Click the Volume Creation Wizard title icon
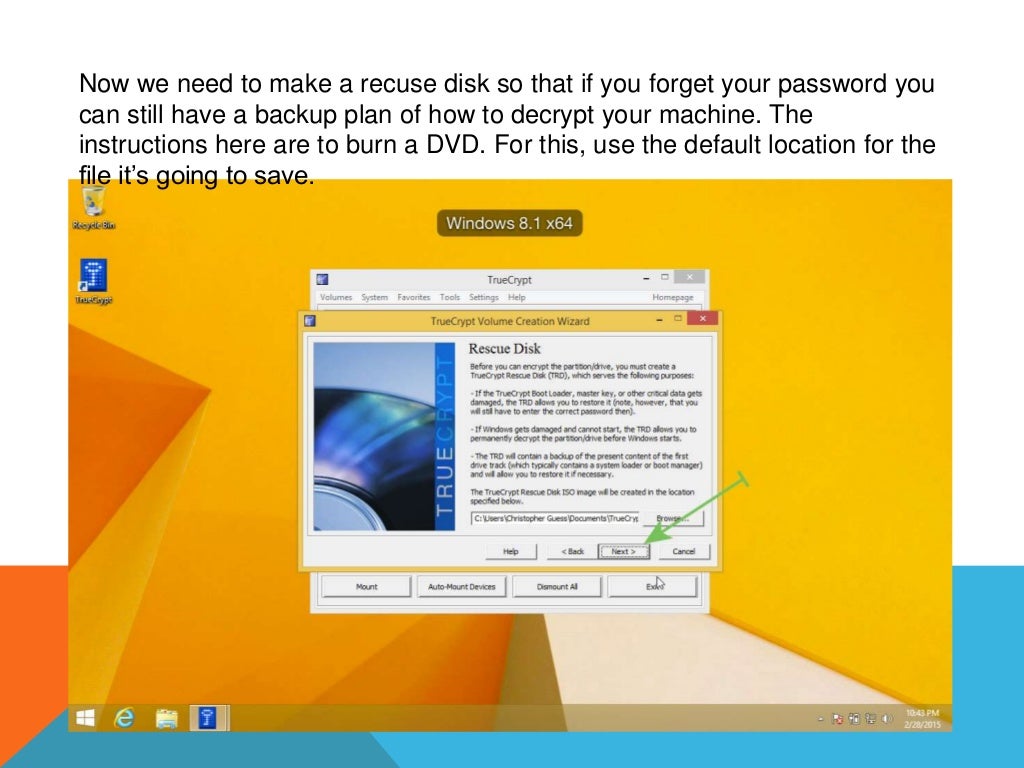 click(x=310, y=321)
